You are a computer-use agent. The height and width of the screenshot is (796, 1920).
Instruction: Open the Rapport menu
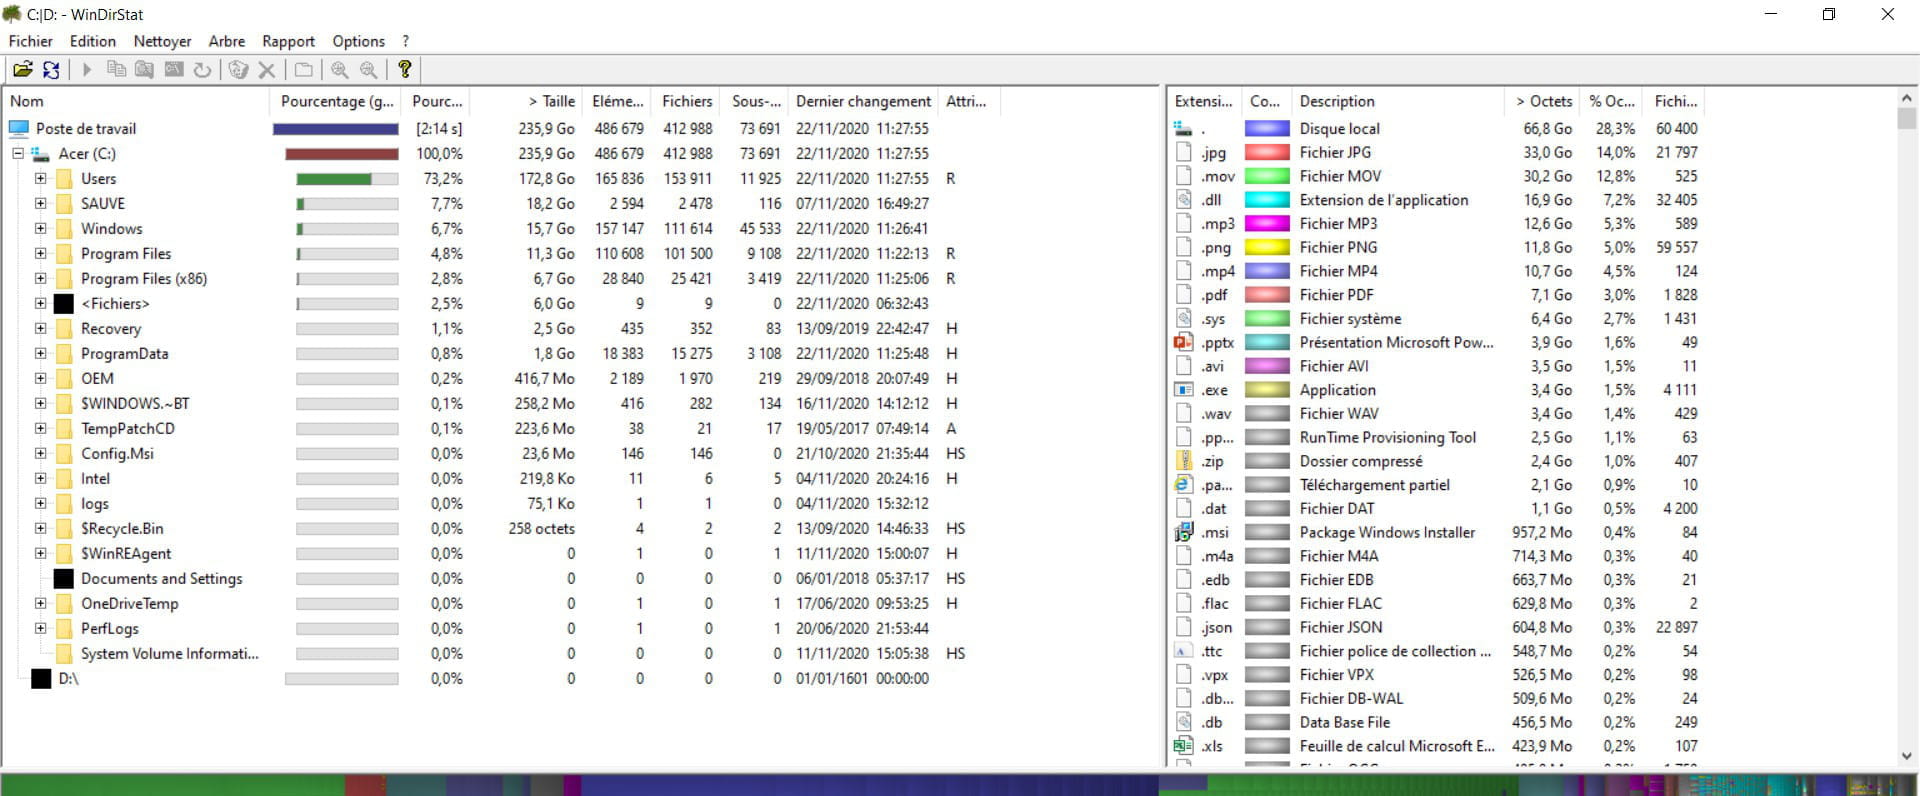click(x=288, y=41)
